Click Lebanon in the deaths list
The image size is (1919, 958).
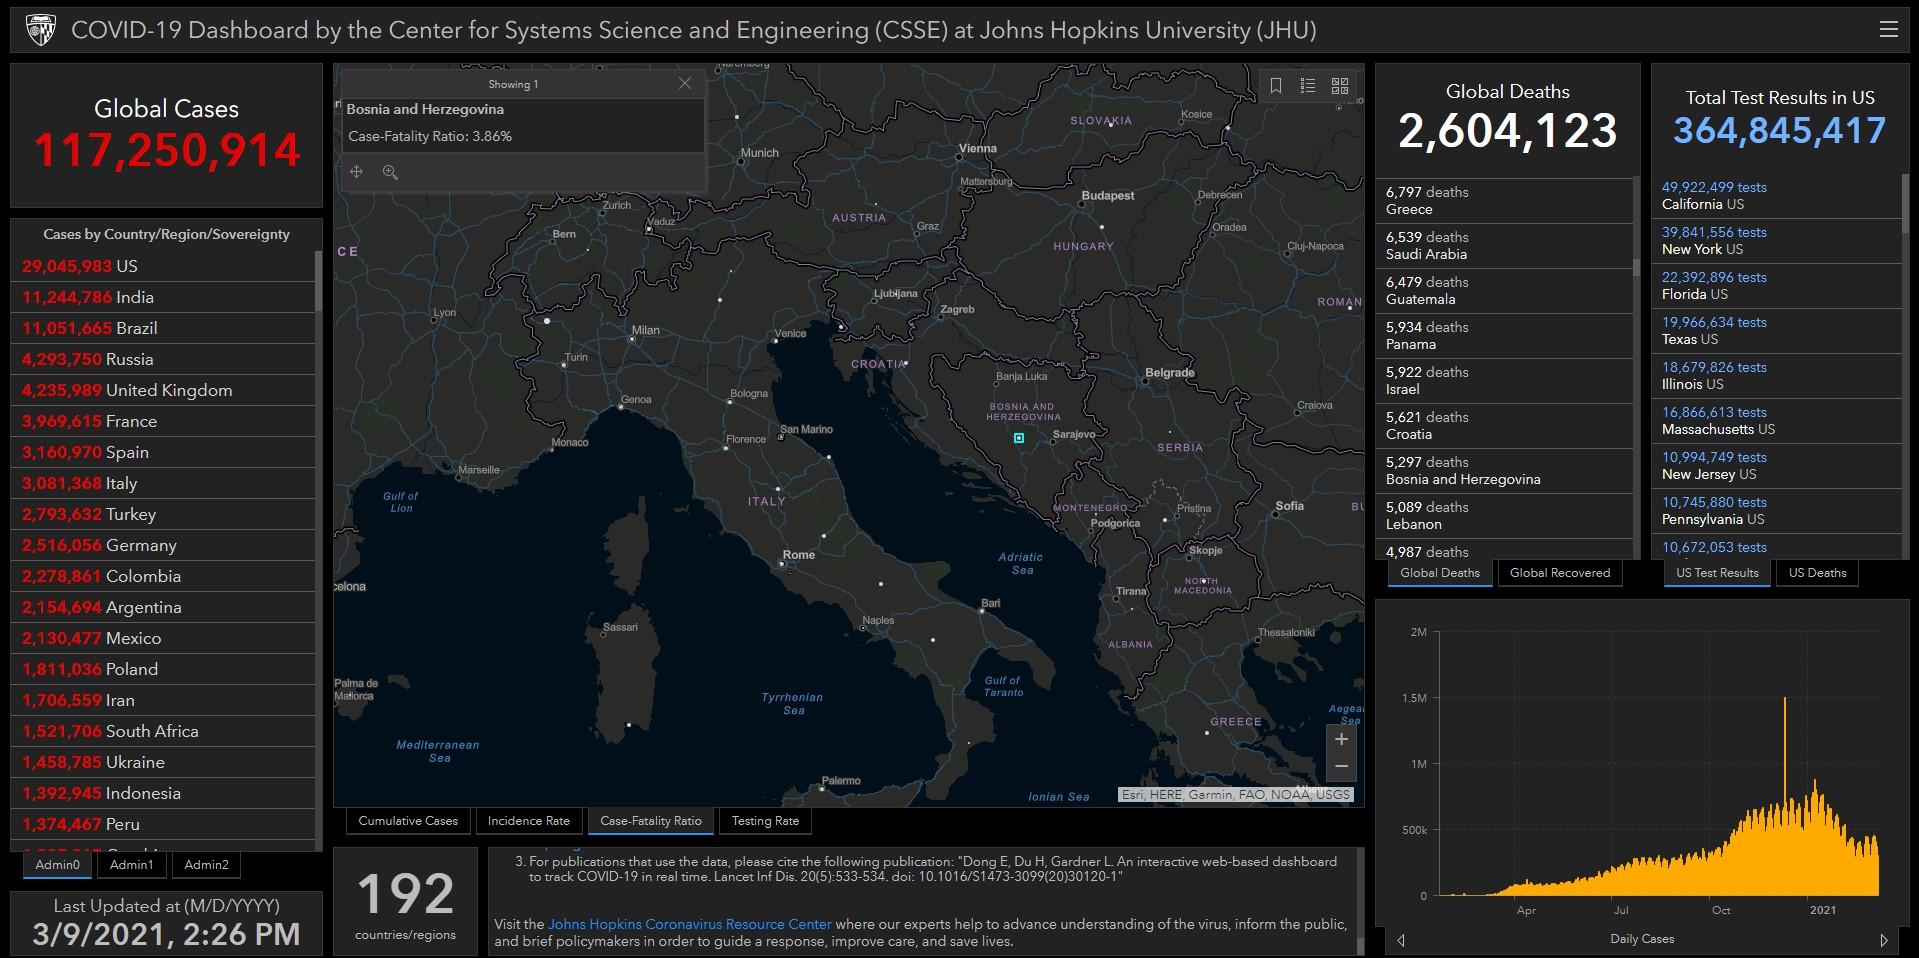[x=1504, y=516]
